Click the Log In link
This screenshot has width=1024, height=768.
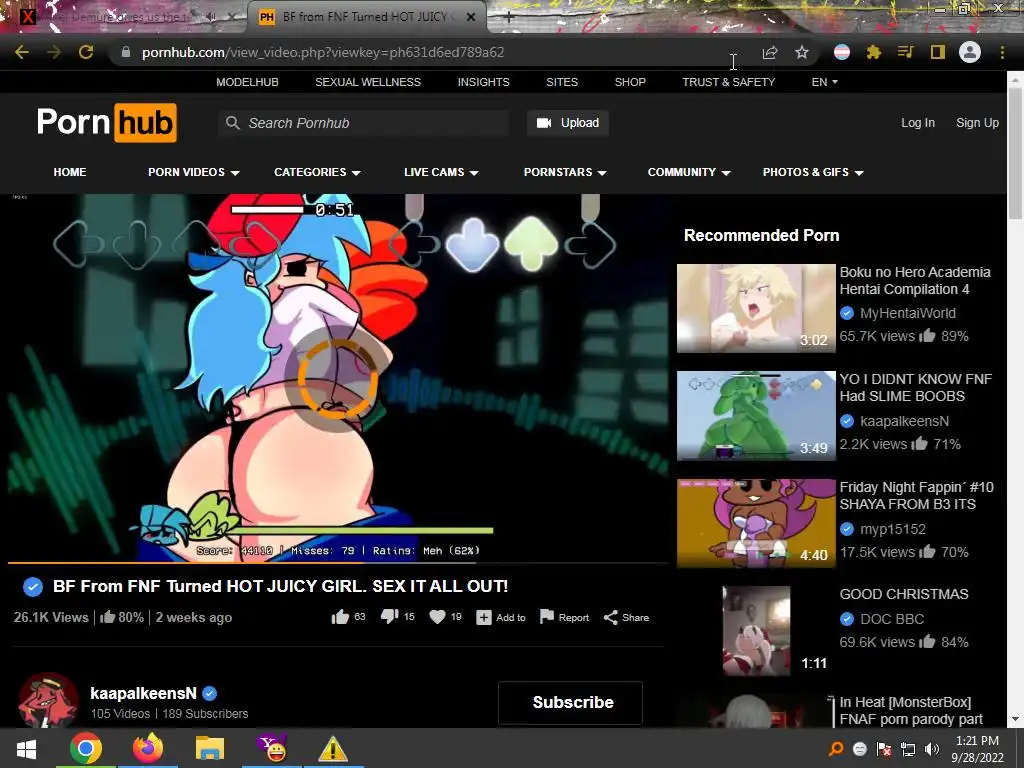click(918, 123)
